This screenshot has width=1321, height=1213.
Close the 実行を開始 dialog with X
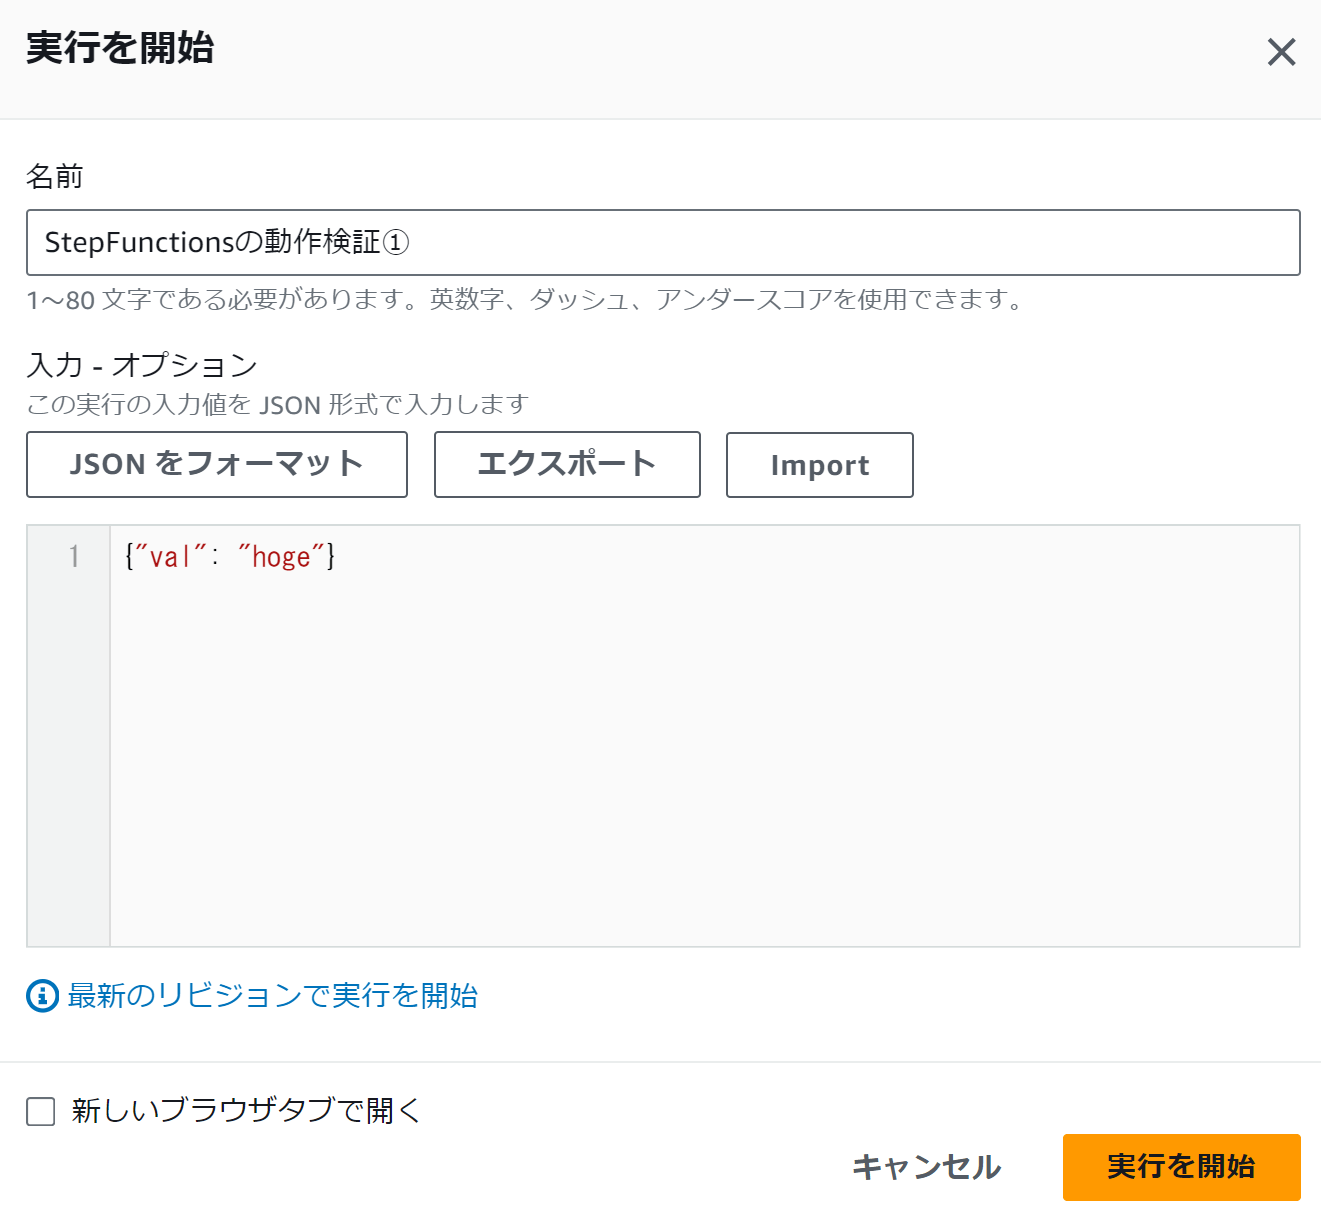1281,52
